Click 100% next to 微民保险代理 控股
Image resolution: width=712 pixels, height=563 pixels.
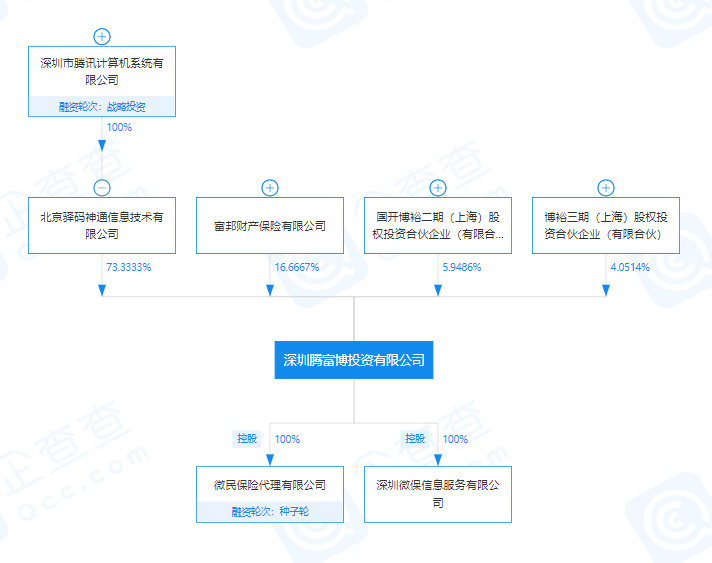point(287,439)
